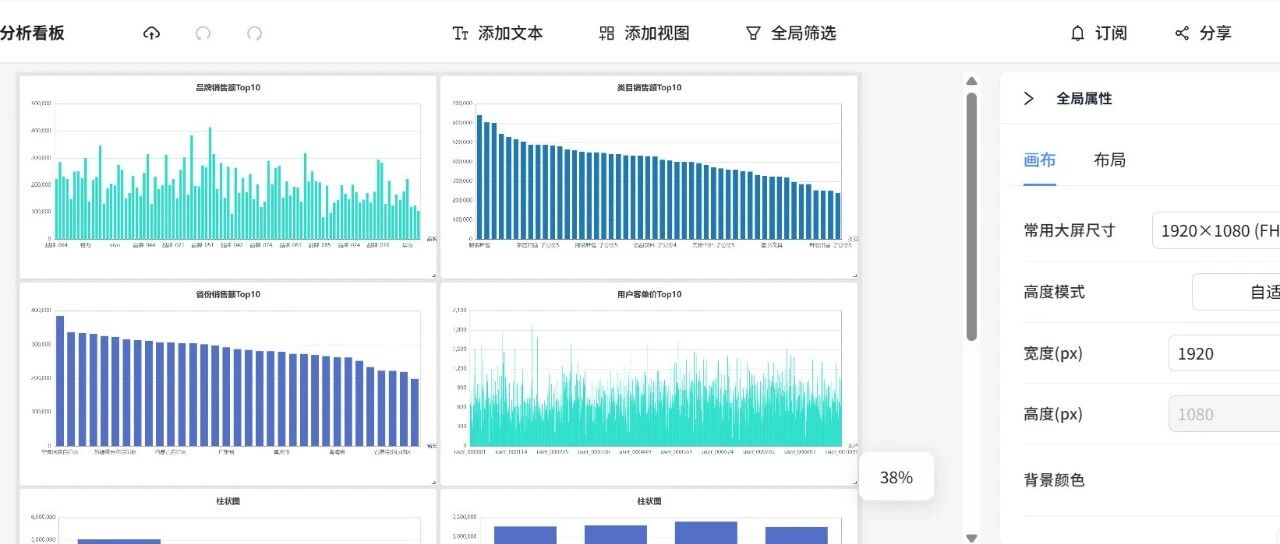Image resolution: width=1280 pixels, height=544 pixels.
Task: Click resize handle of 品牌销售额Top10 chart
Action: click(433, 275)
